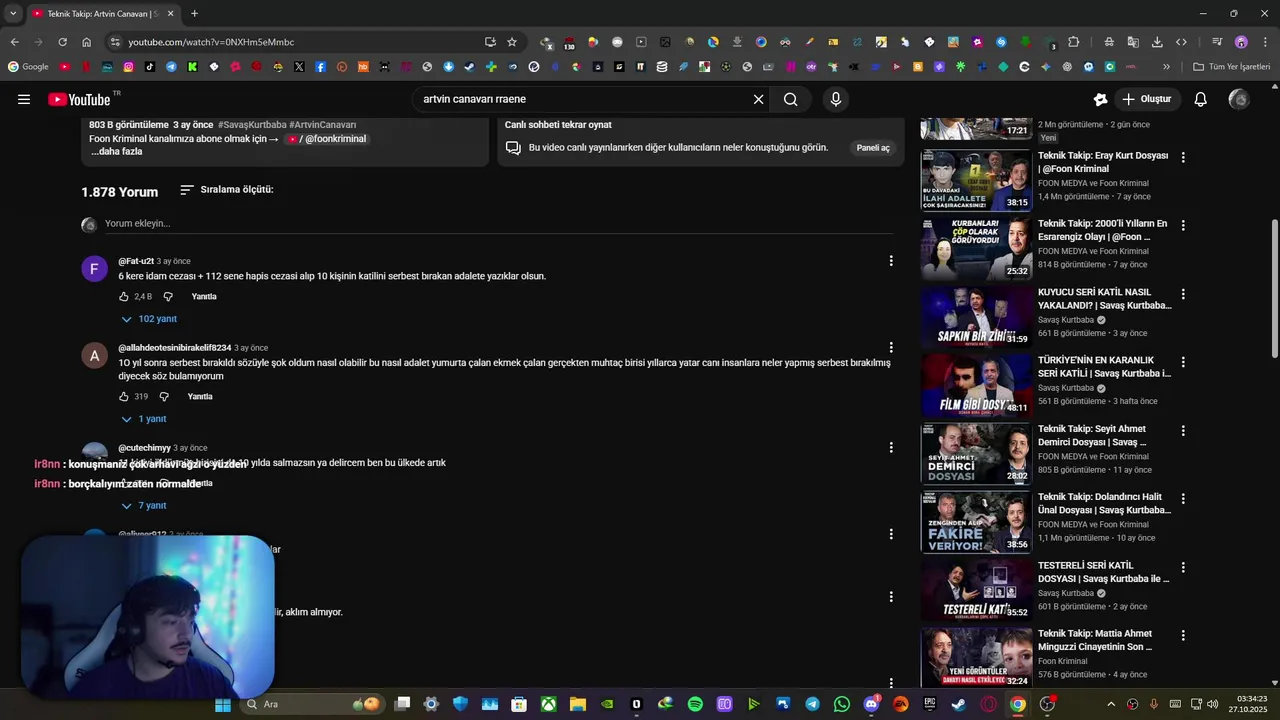Open the @cutechimyy profile link
The image size is (1280, 720).
tap(144, 448)
